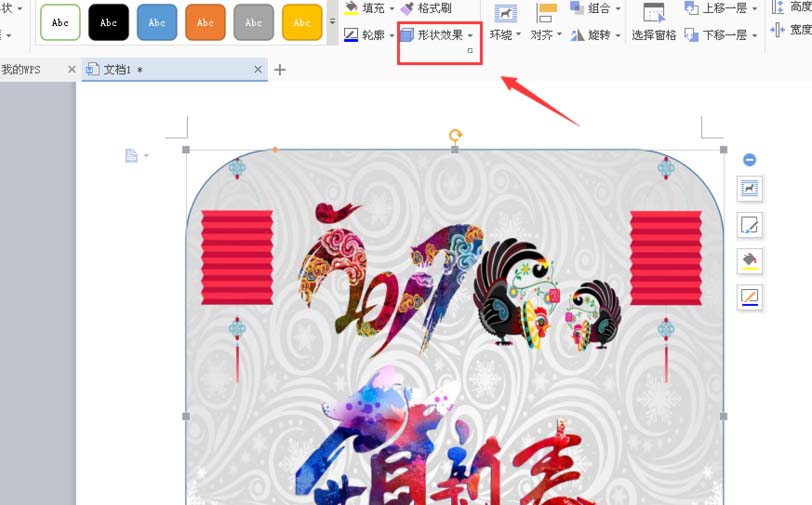Click the edit shape quick icon

point(749,225)
